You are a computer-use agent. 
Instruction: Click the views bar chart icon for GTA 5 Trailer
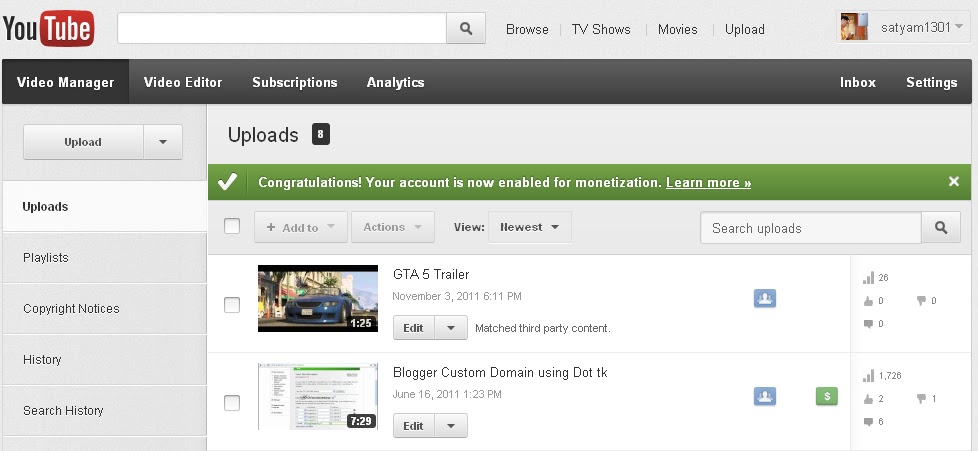868,278
